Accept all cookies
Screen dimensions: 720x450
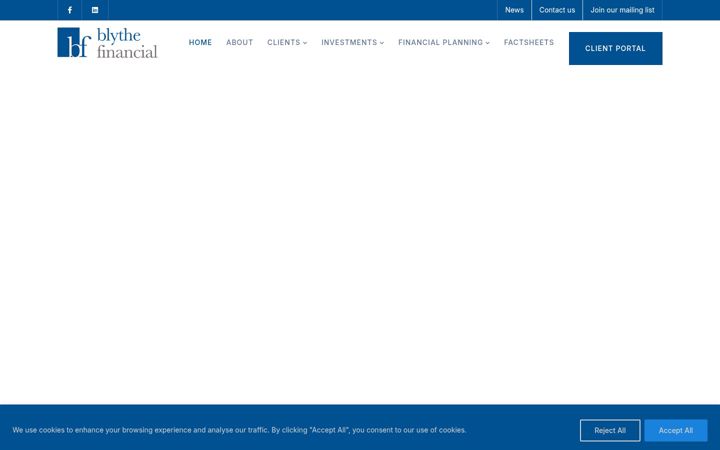pyautogui.click(x=675, y=430)
